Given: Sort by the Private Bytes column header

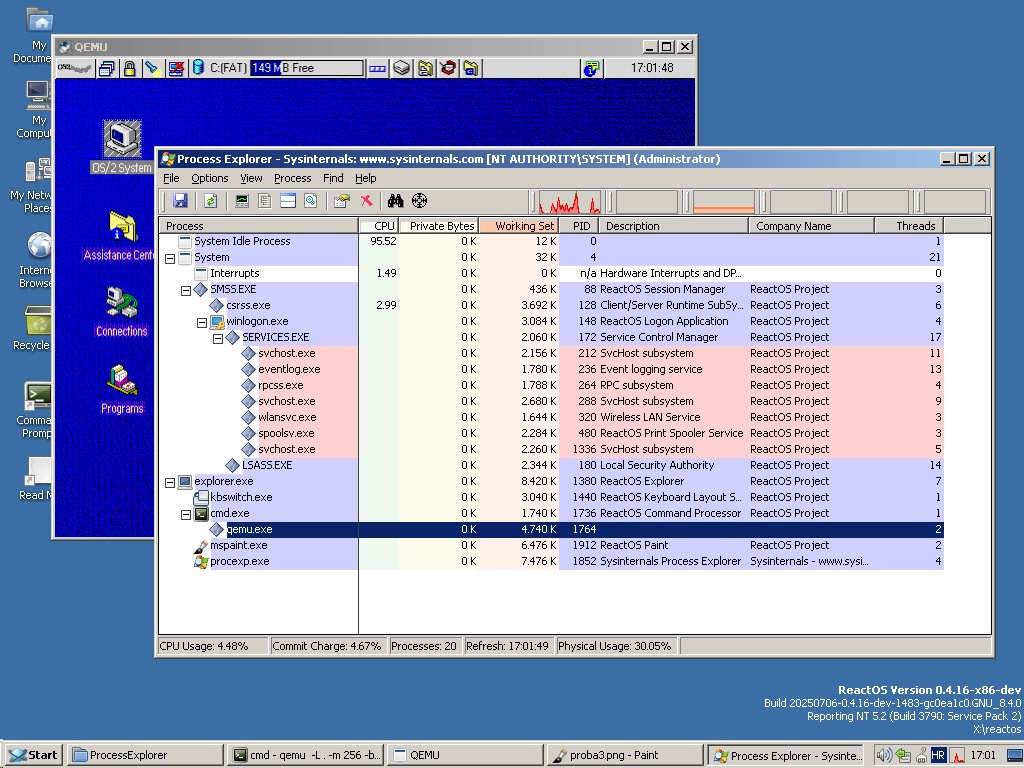Looking at the screenshot, I should click(438, 226).
